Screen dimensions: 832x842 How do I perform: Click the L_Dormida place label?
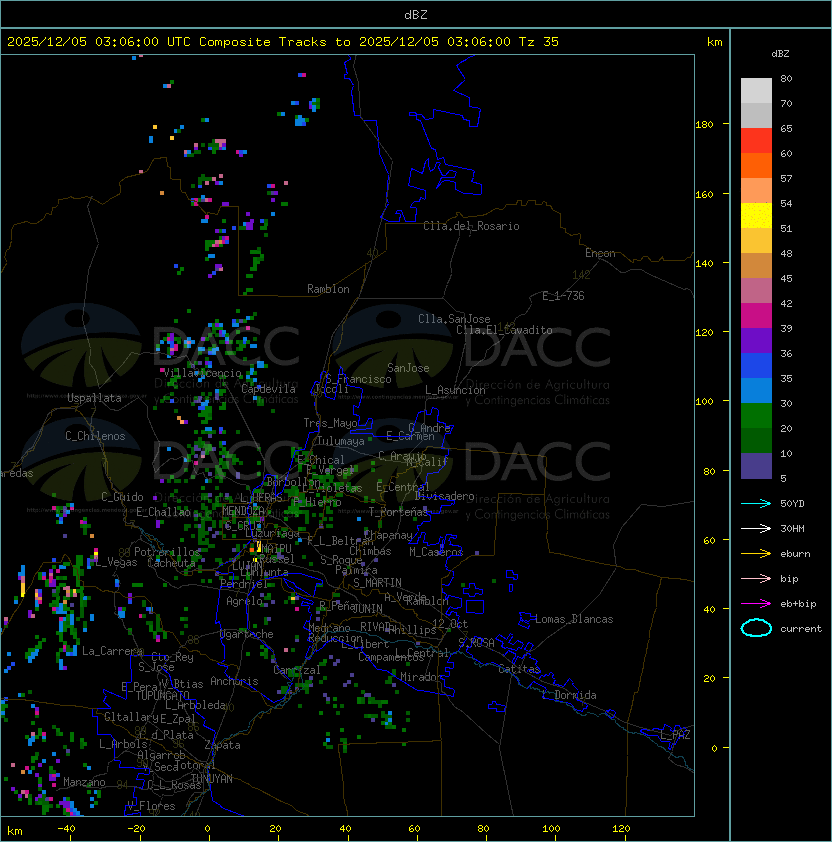(569, 695)
